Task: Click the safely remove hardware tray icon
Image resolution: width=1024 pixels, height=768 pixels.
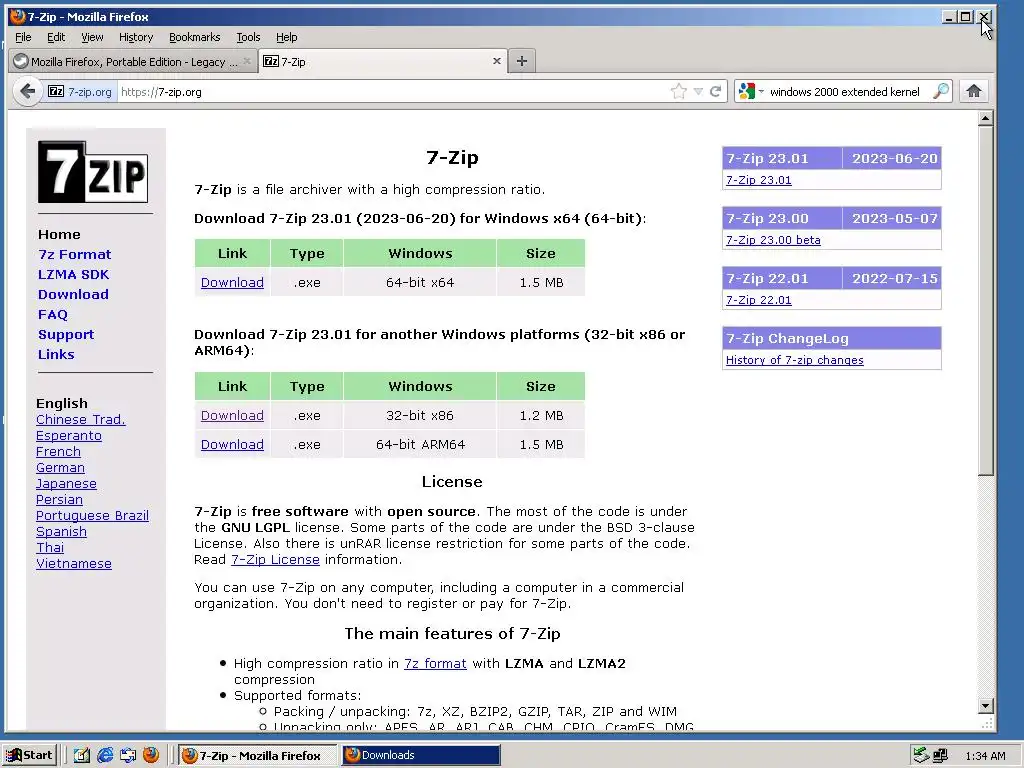Action: [x=921, y=756]
